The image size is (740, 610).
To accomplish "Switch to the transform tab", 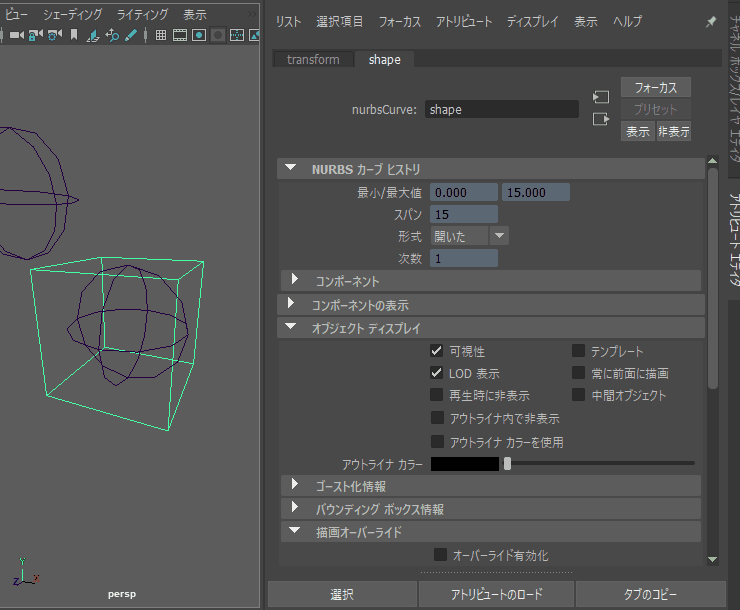I will tap(313, 59).
